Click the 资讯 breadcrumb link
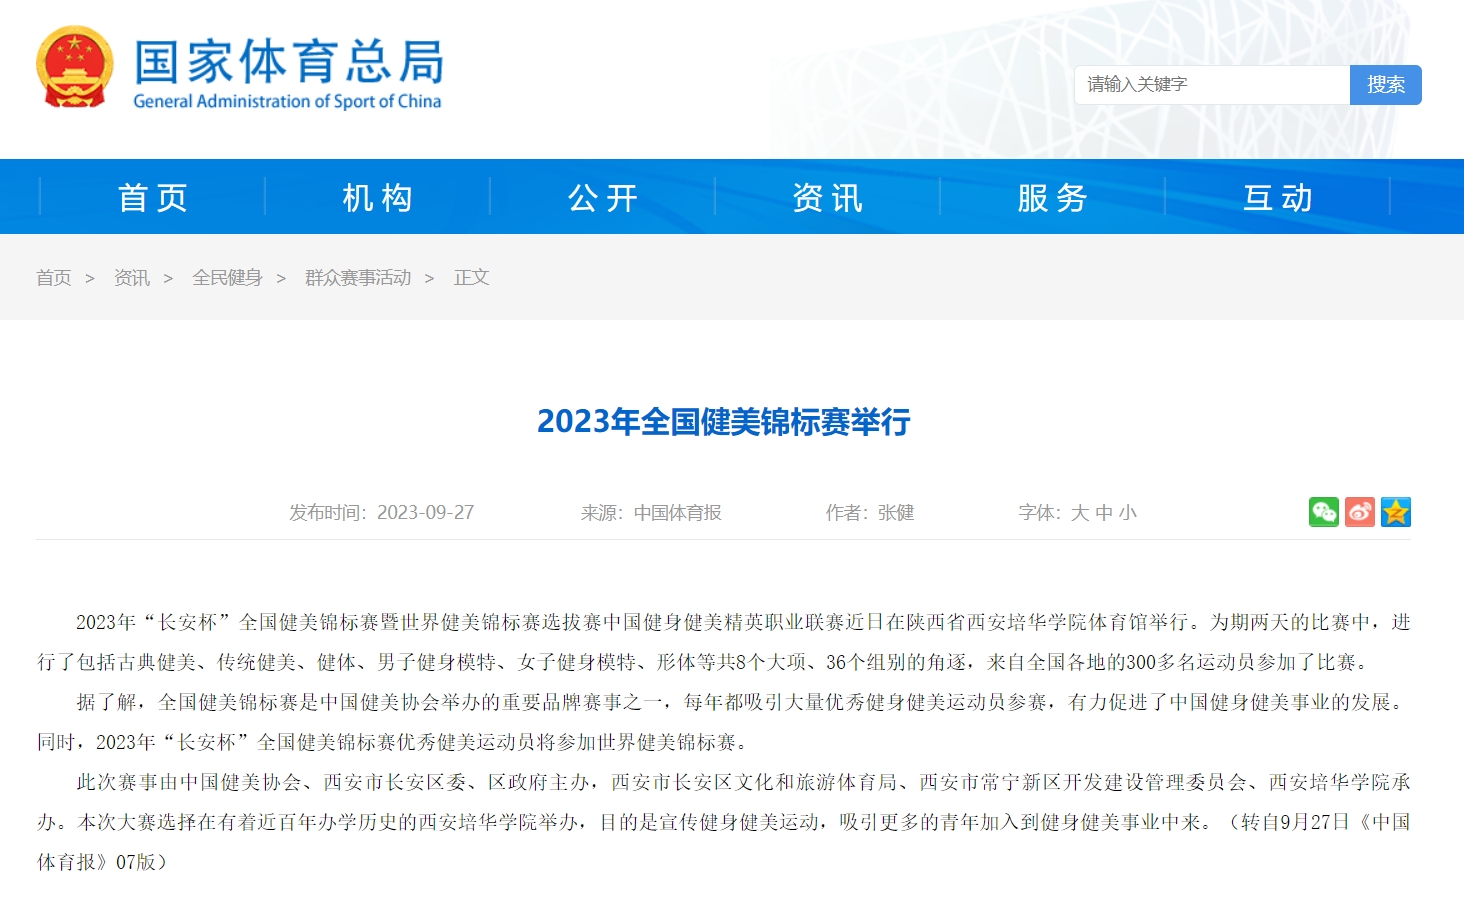 (132, 278)
